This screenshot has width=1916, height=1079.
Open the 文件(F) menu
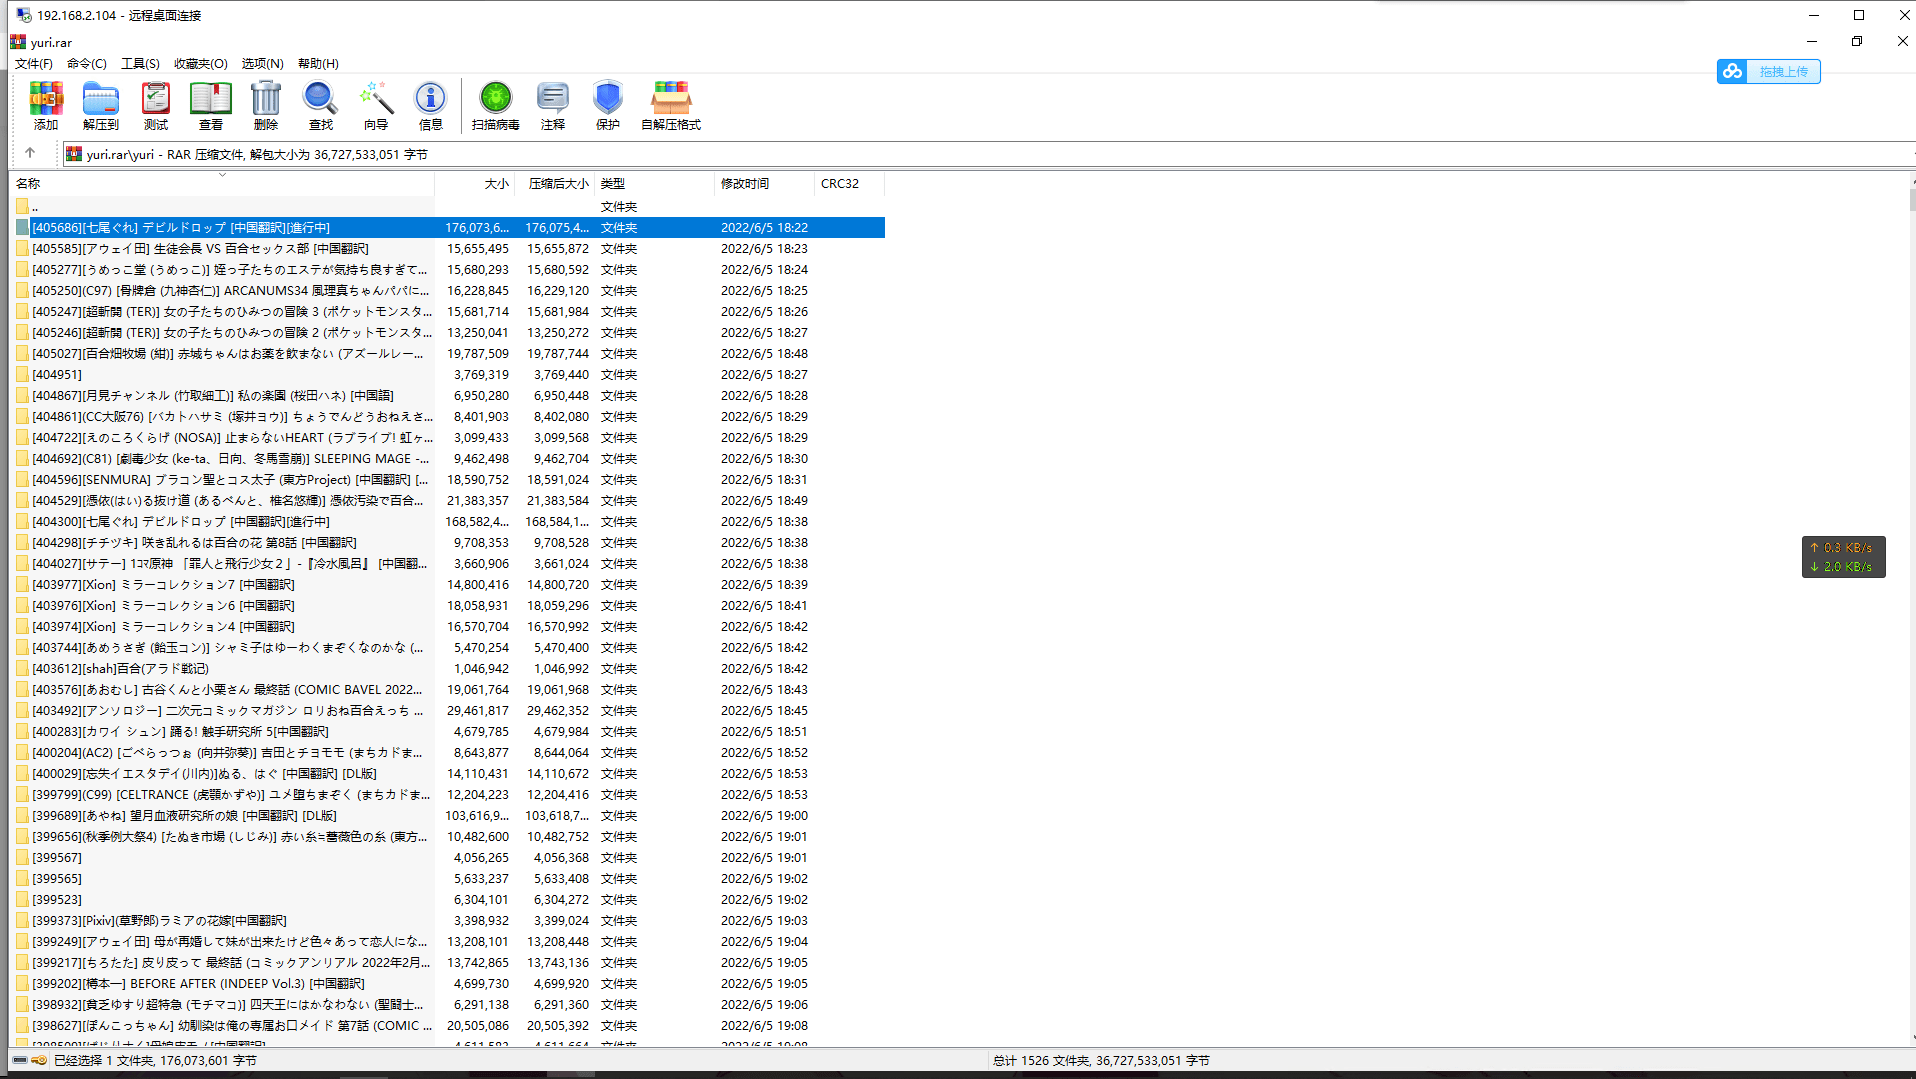coord(33,63)
